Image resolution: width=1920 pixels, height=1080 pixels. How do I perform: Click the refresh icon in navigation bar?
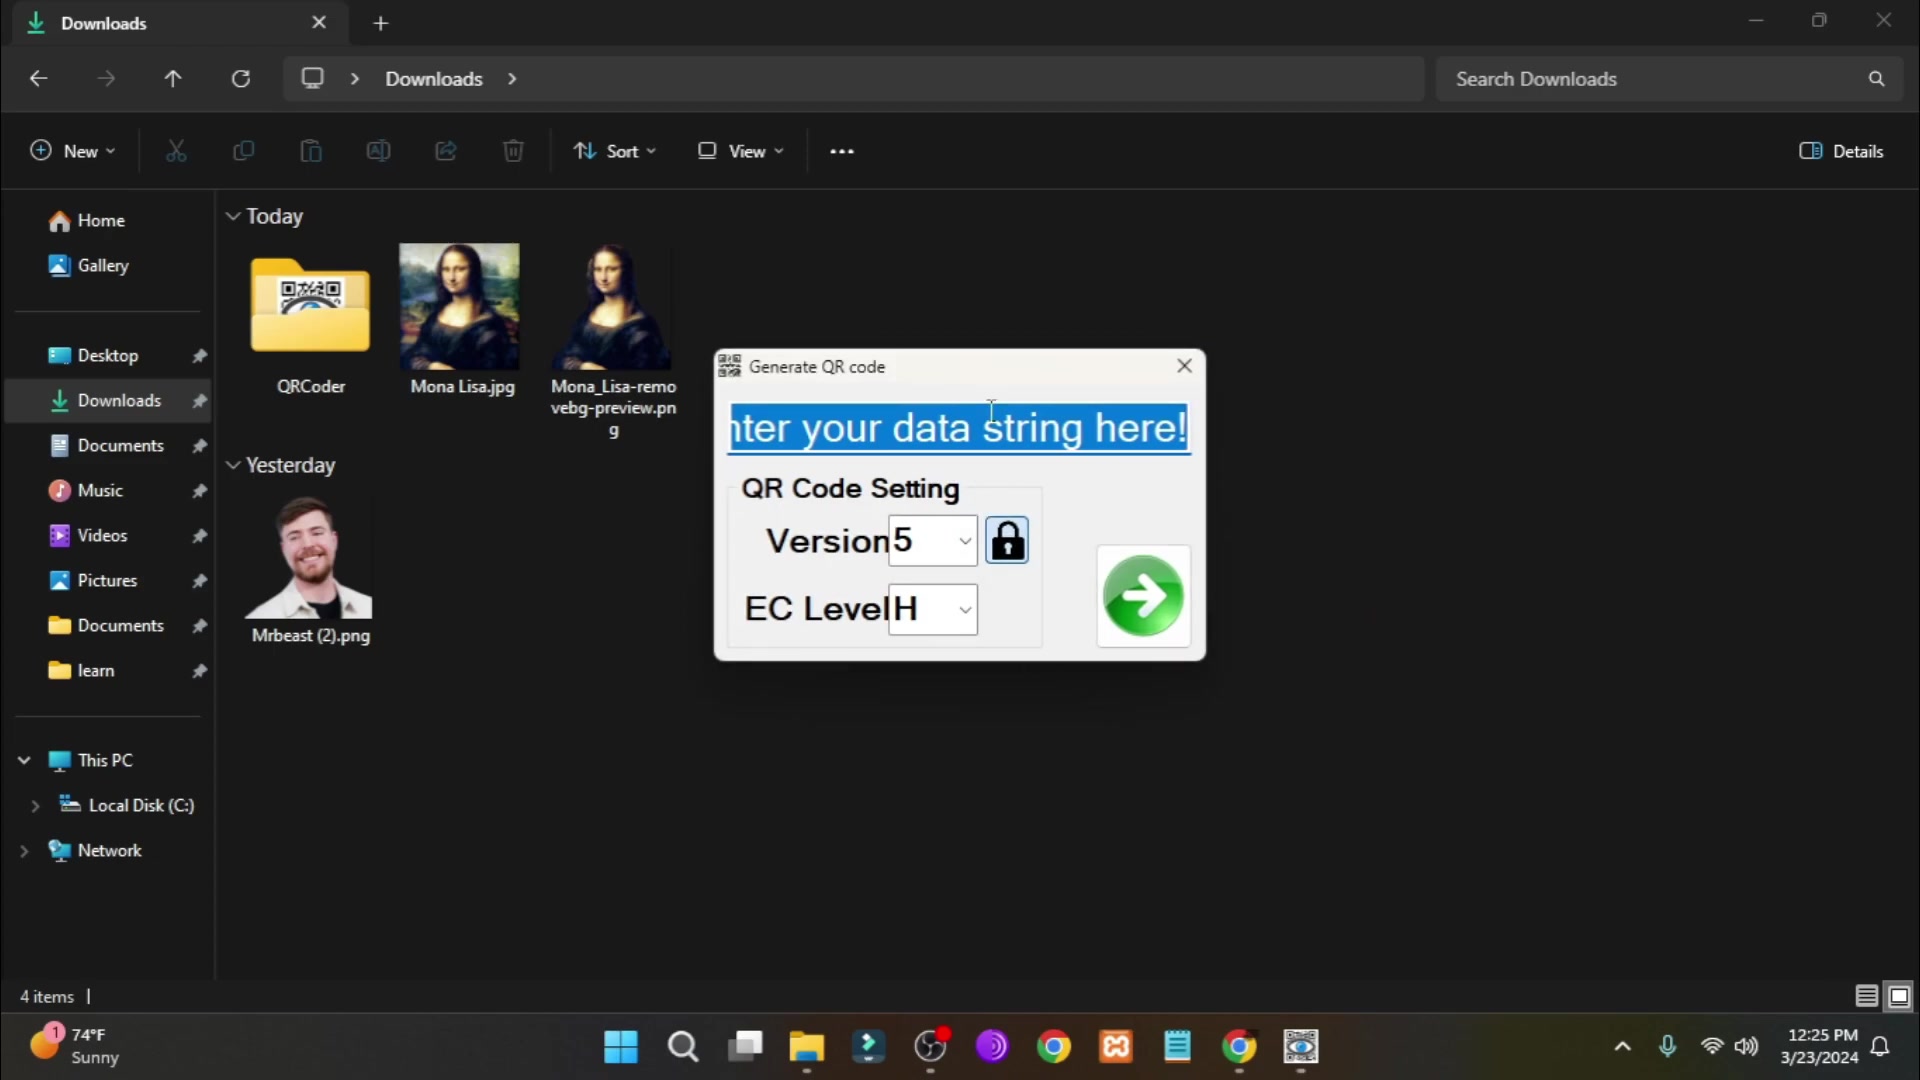point(241,79)
